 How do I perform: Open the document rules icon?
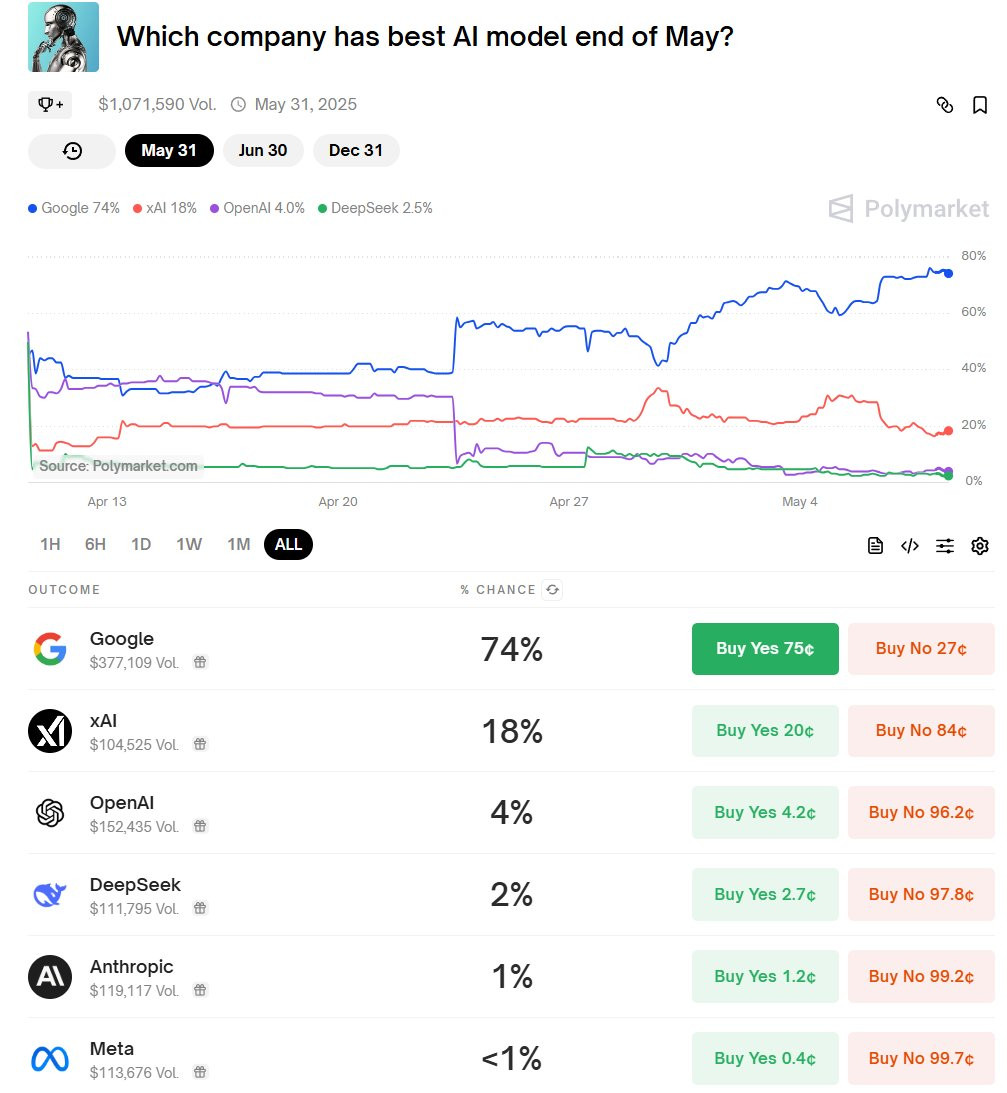[x=875, y=545]
